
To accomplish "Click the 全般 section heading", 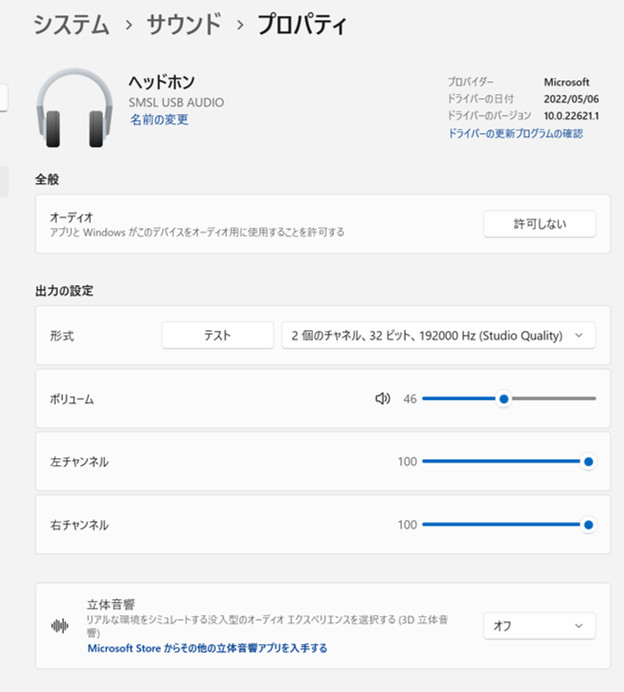I will tap(47, 179).
